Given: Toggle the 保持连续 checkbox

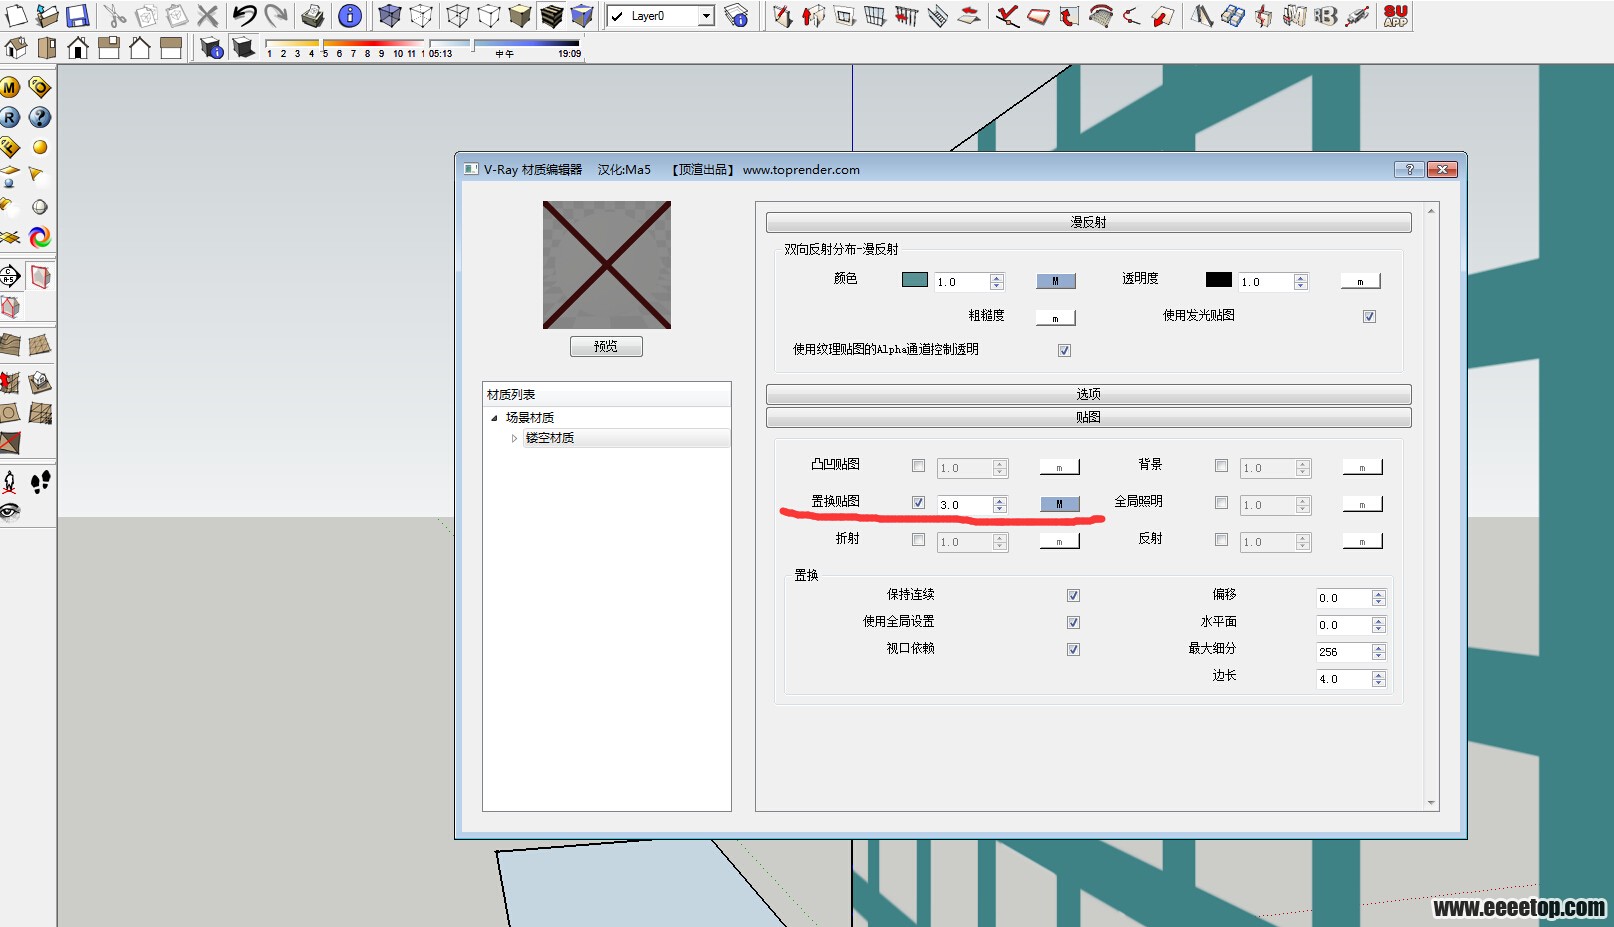Looking at the screenshot, I should coord(1073,595).
